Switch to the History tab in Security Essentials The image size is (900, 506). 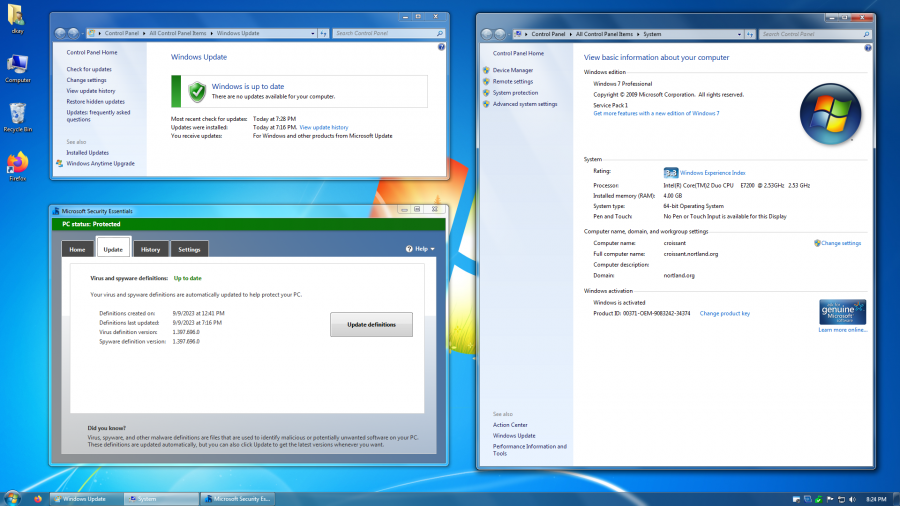click(x=150, y=249)
